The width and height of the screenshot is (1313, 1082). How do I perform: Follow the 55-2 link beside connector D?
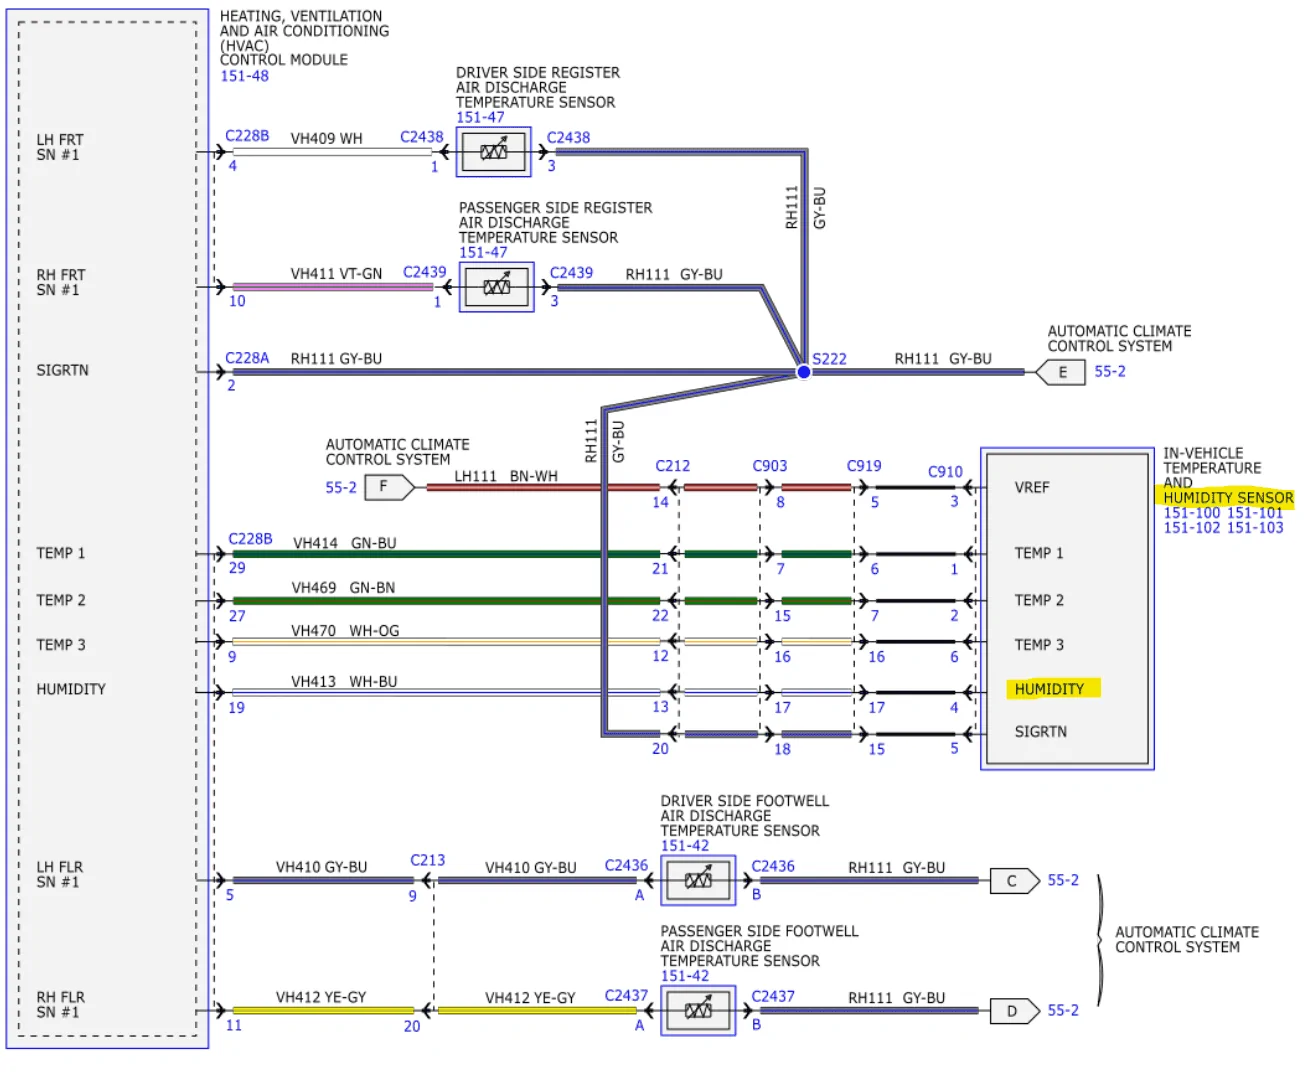[1063, 1010]
